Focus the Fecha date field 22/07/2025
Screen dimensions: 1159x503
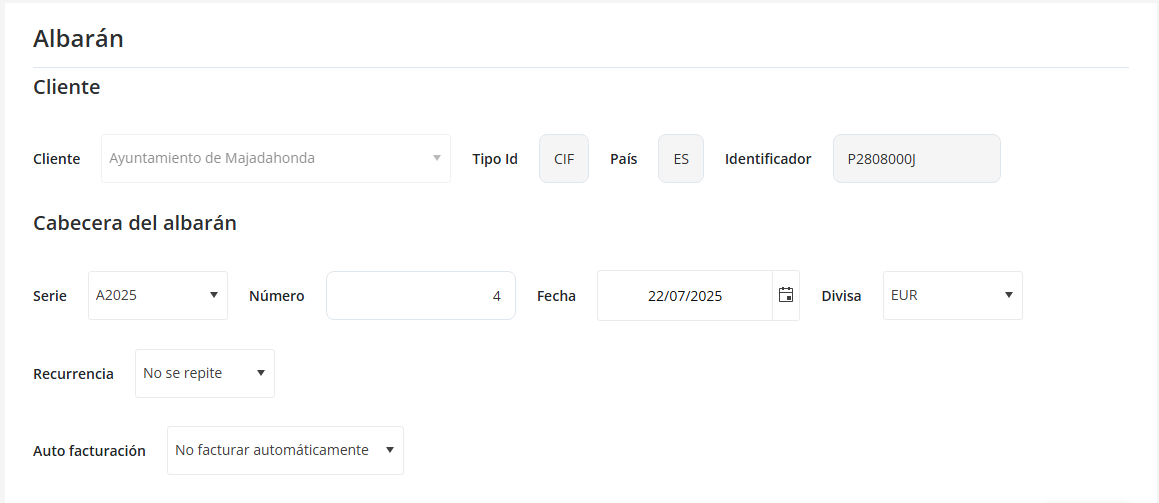coord(685,295)
